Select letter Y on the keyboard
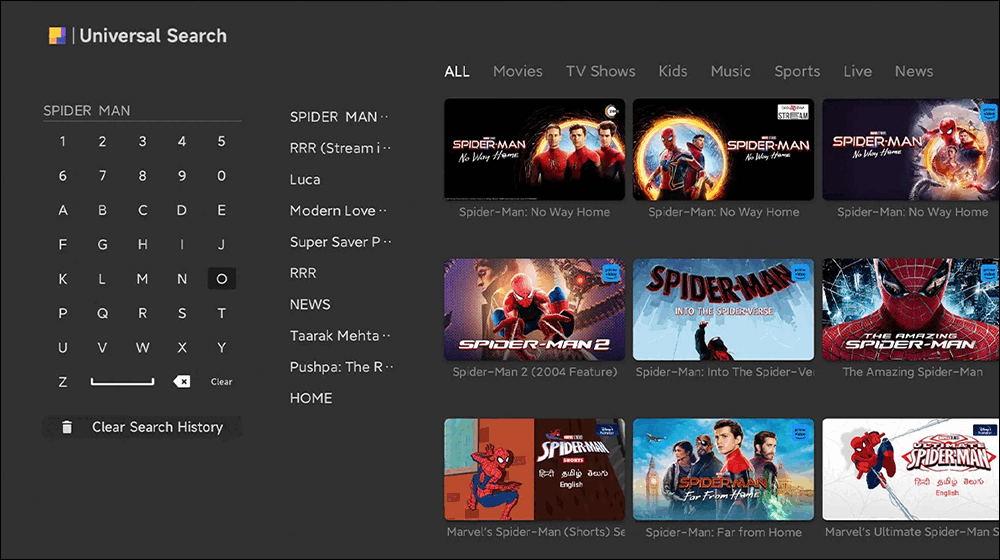The image size is (1000, 560). (221, 348)
